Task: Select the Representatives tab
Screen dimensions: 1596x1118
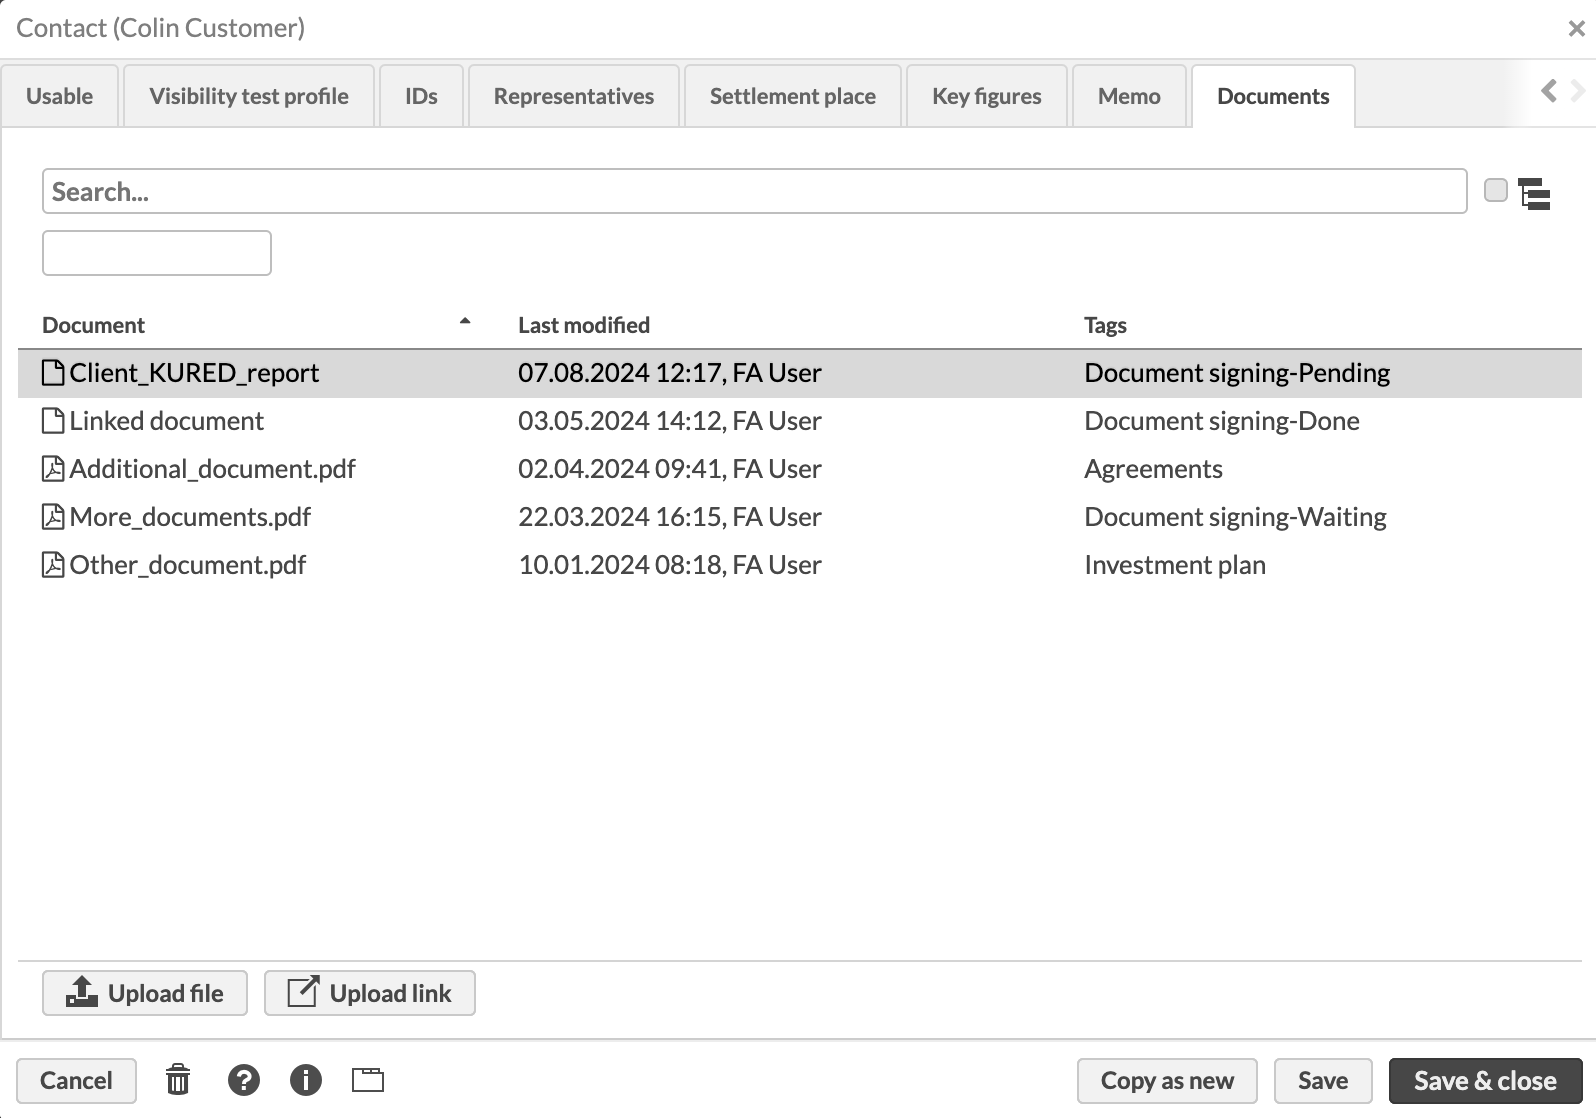Action: pyautogui.click(x=574, y=96)
